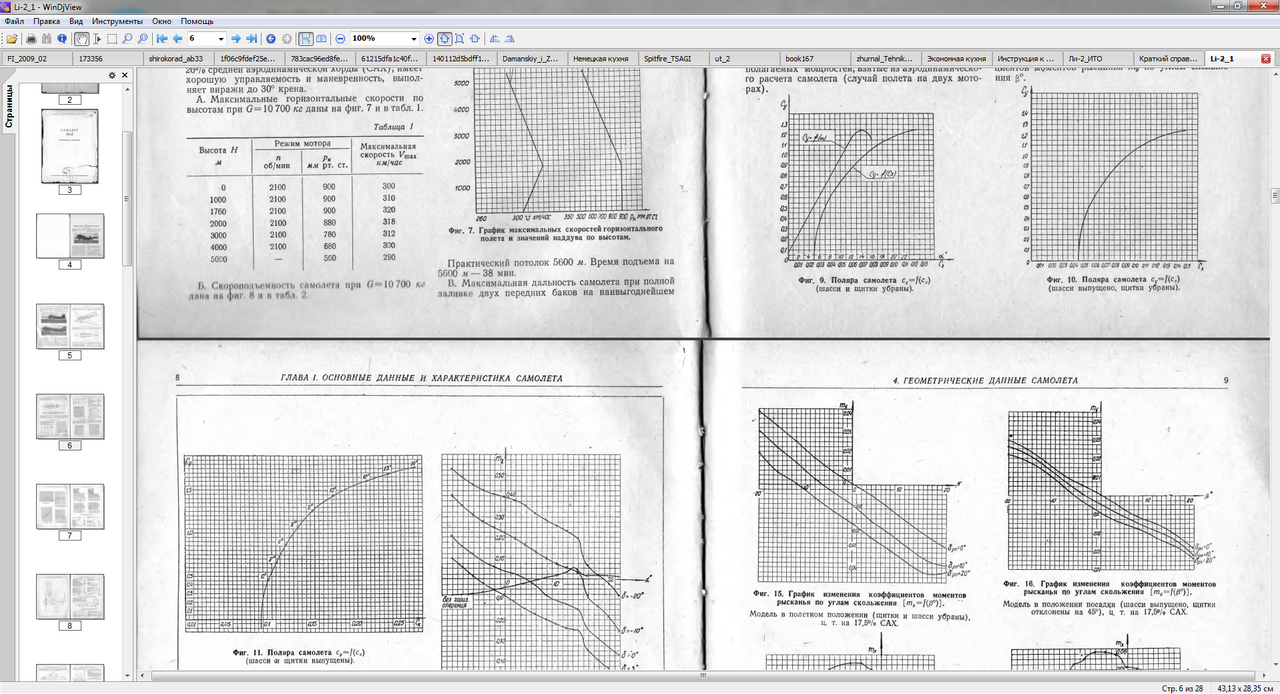
Task: Go to next page with the arrow icon
Action: pos(236,38)
